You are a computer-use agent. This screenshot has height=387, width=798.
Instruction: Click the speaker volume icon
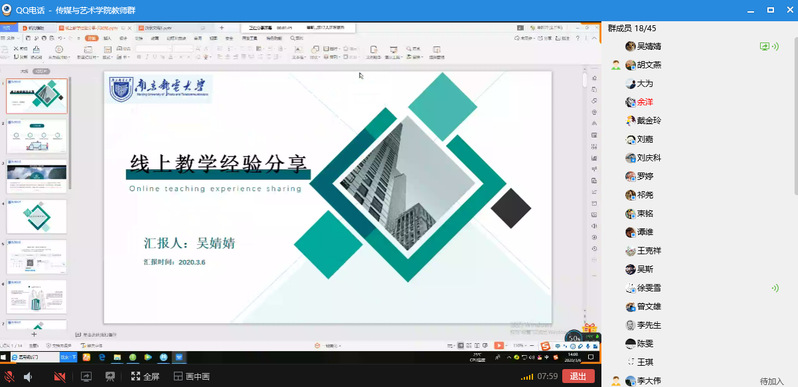tap(28, 377)
